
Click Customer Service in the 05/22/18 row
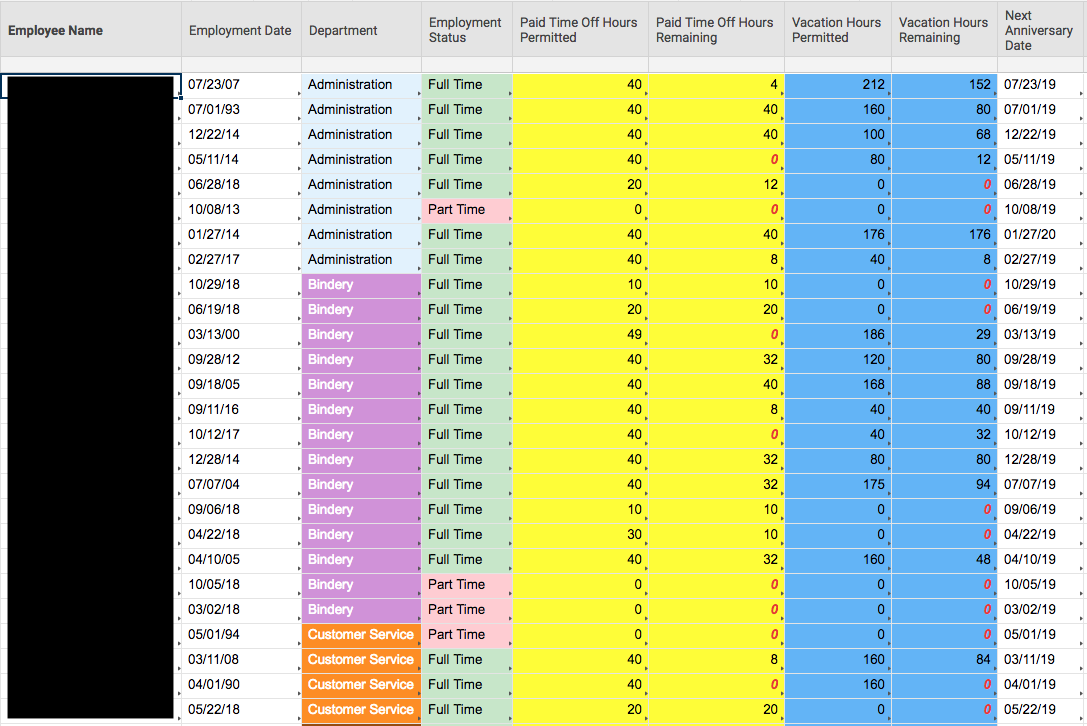(361, 709)
